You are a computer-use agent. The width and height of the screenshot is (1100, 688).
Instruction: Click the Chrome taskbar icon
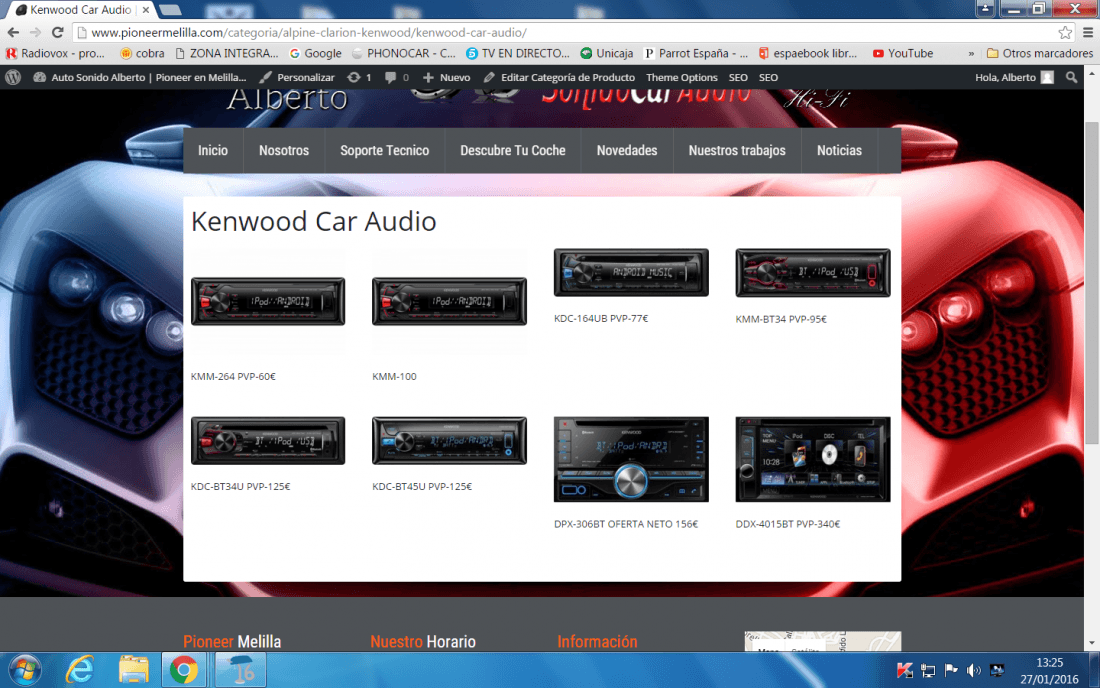coord(184,670)
